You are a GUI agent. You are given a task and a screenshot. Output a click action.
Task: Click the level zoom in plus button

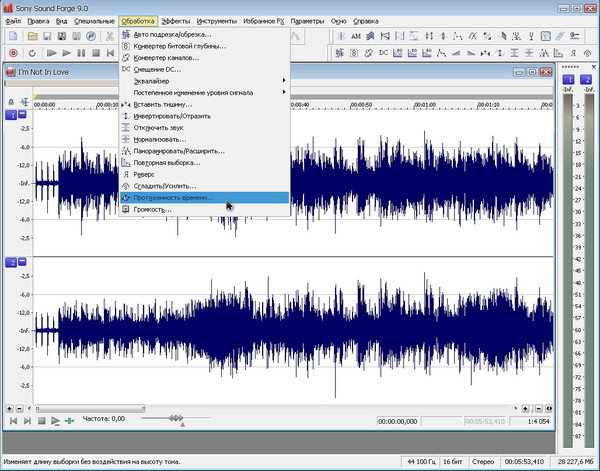(10, 409)
